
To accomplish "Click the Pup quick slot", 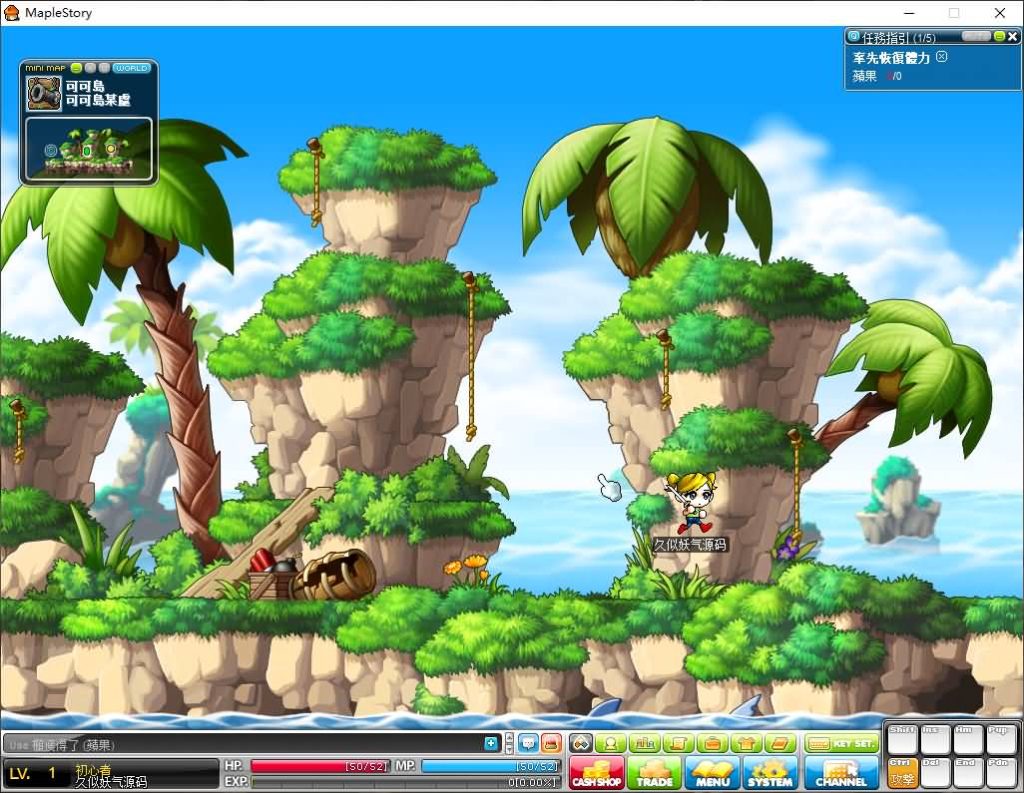I will 1000,739.
